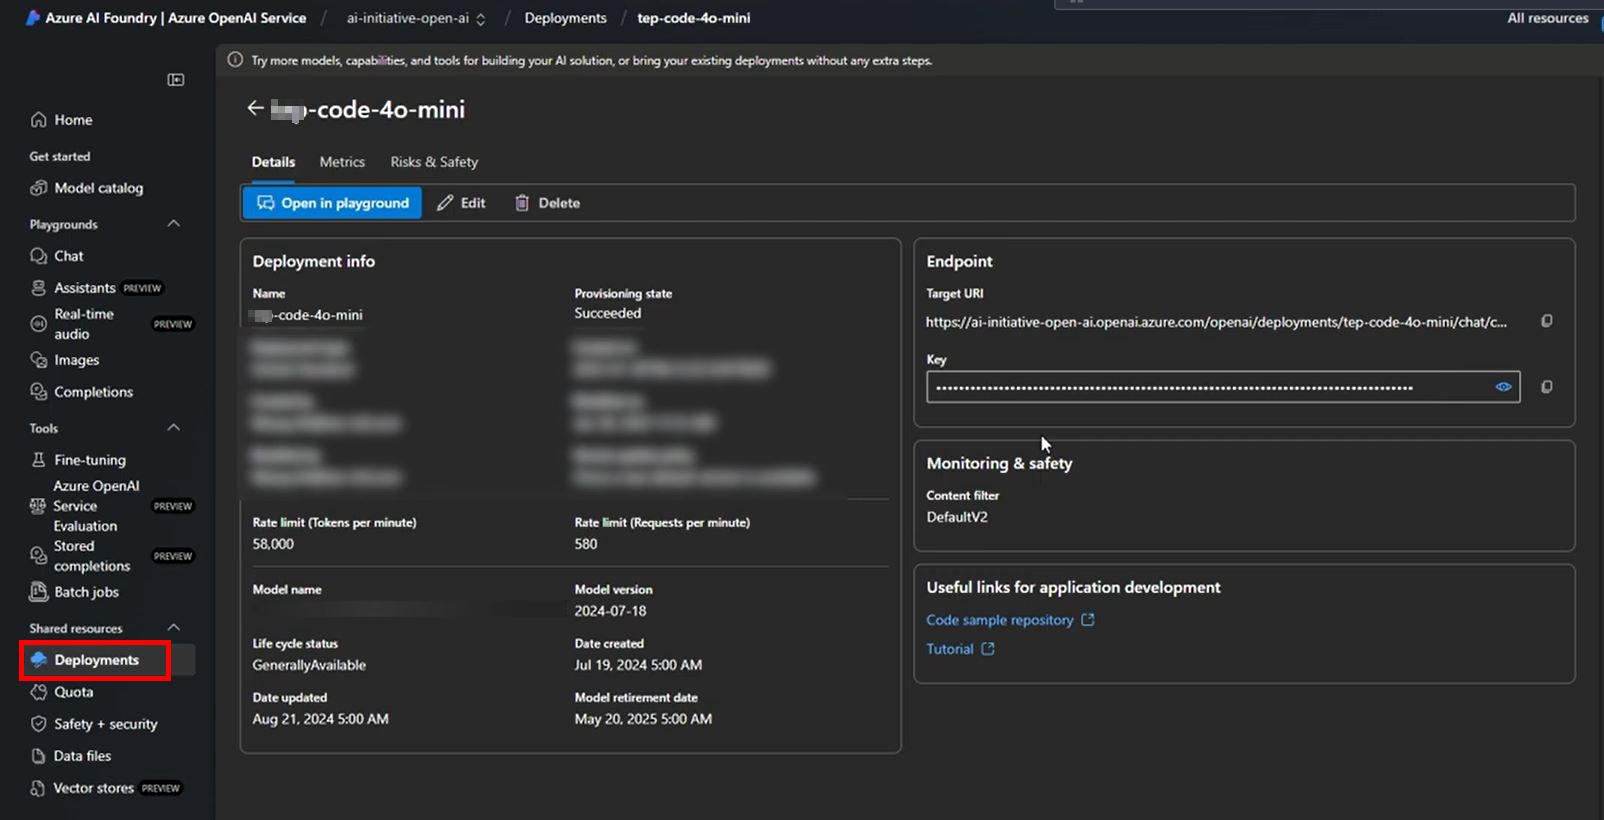
Task: Click the Completions icon in sidebar
Action: 39,392
